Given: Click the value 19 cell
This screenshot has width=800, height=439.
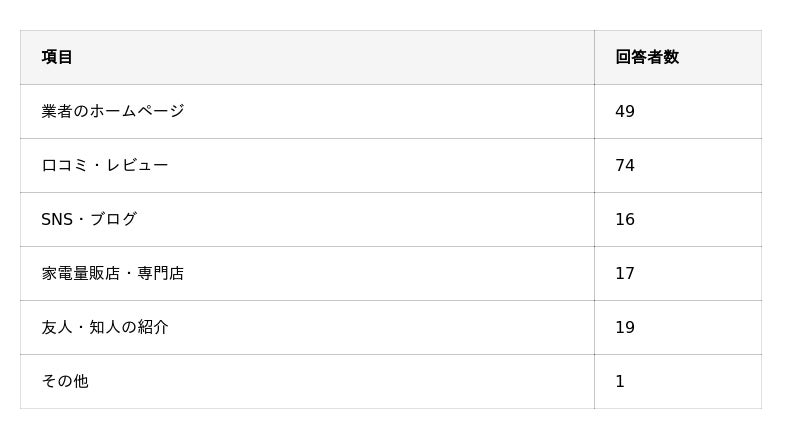Looking at the screenshot, I should pyautogui.click(x=625, y=327).
